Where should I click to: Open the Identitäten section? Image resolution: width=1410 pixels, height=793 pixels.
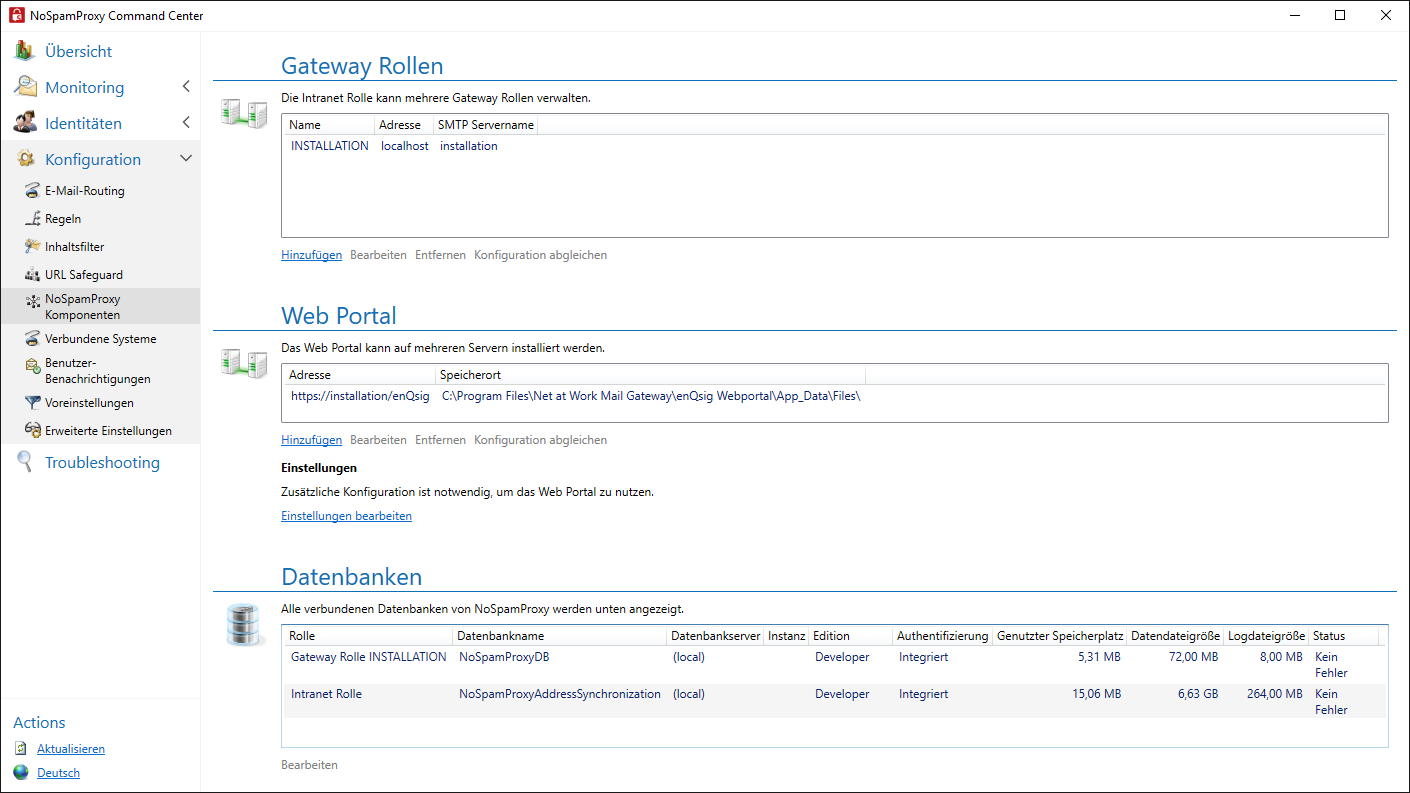pyautogui.click(x=83, y=123)
